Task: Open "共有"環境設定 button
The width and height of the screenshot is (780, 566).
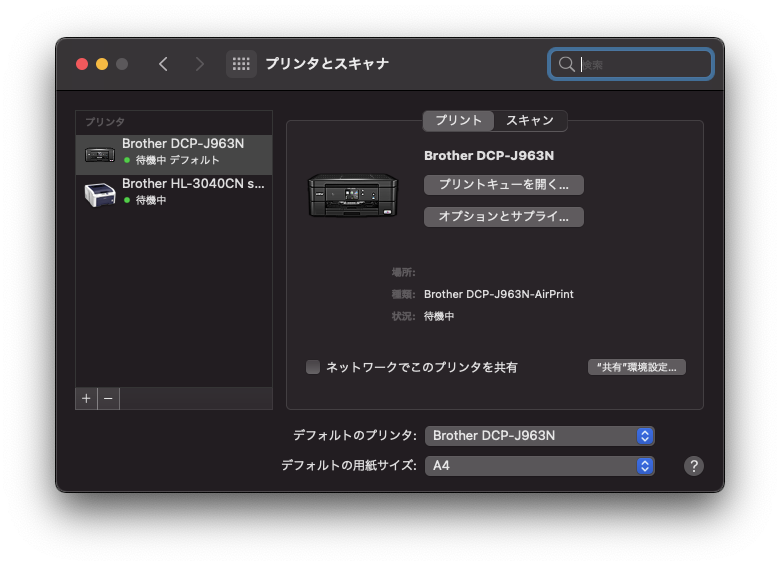Action: (637, 367)
